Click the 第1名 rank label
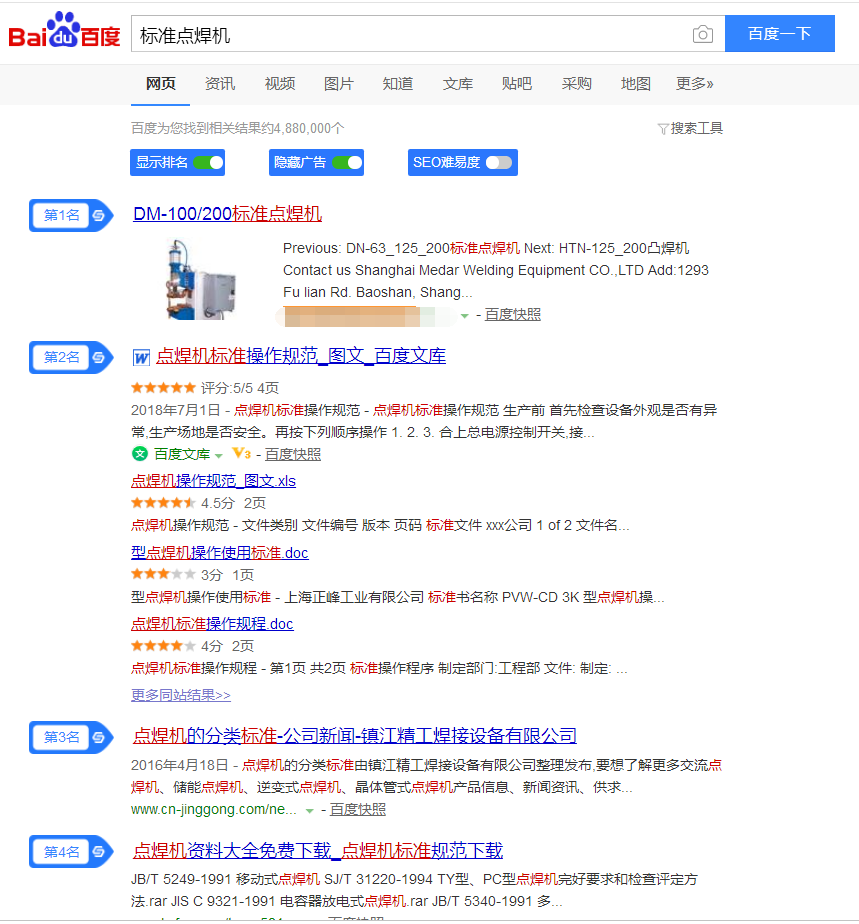The width and height of the screenshot is (859, 924). [x=62, y=215]
